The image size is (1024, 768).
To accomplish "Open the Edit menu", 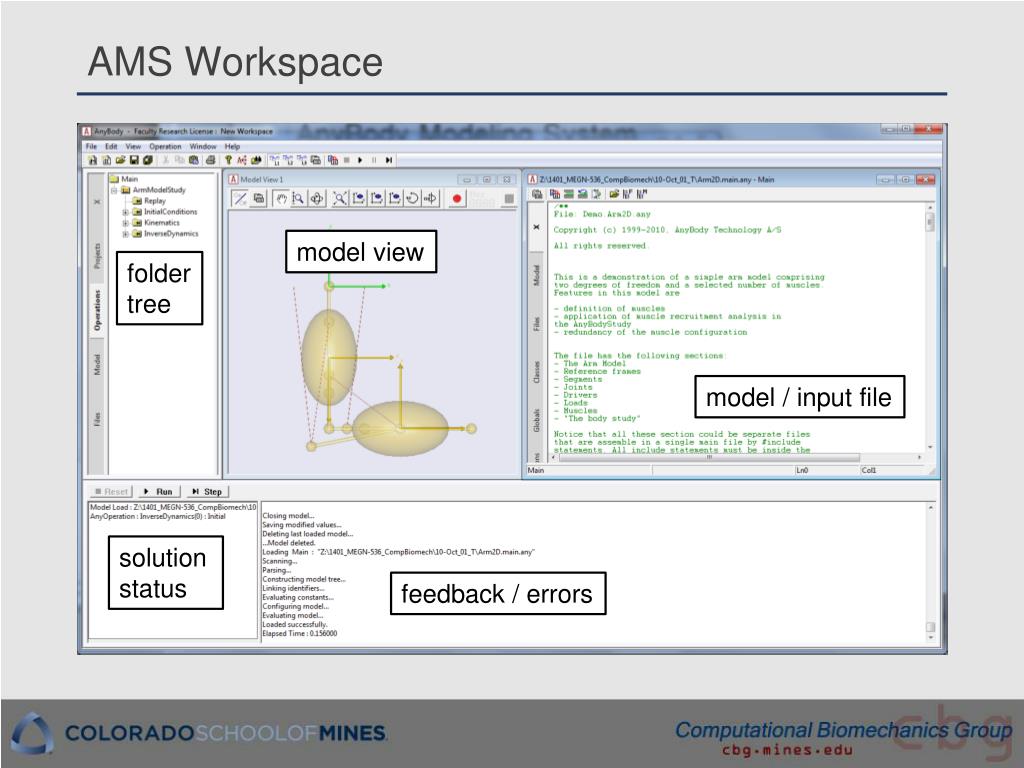I will click(111, 146).
